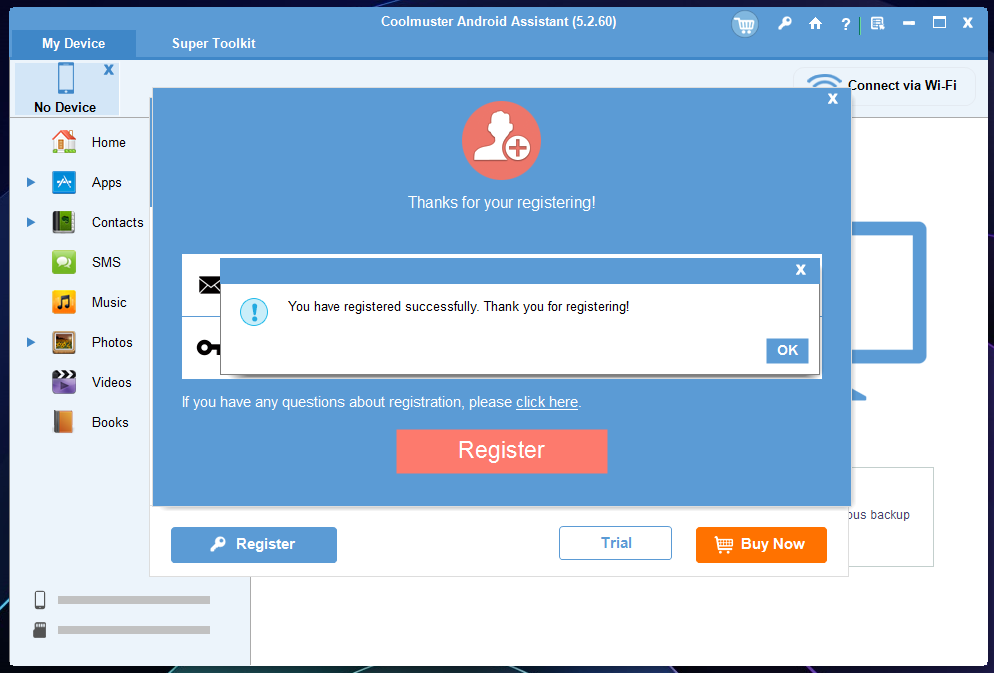Click the orange Buy Now button

[x=761, y=544]
